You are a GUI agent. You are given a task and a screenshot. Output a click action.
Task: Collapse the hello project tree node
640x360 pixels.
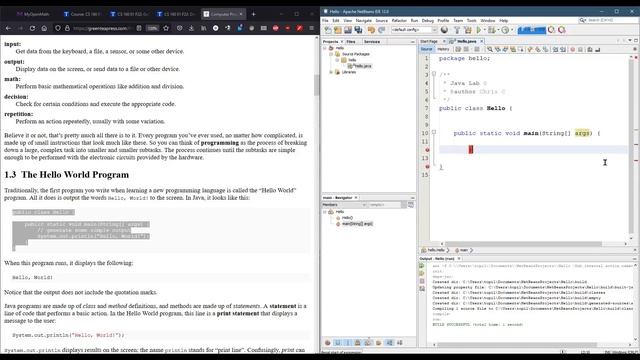coord(325,48)
